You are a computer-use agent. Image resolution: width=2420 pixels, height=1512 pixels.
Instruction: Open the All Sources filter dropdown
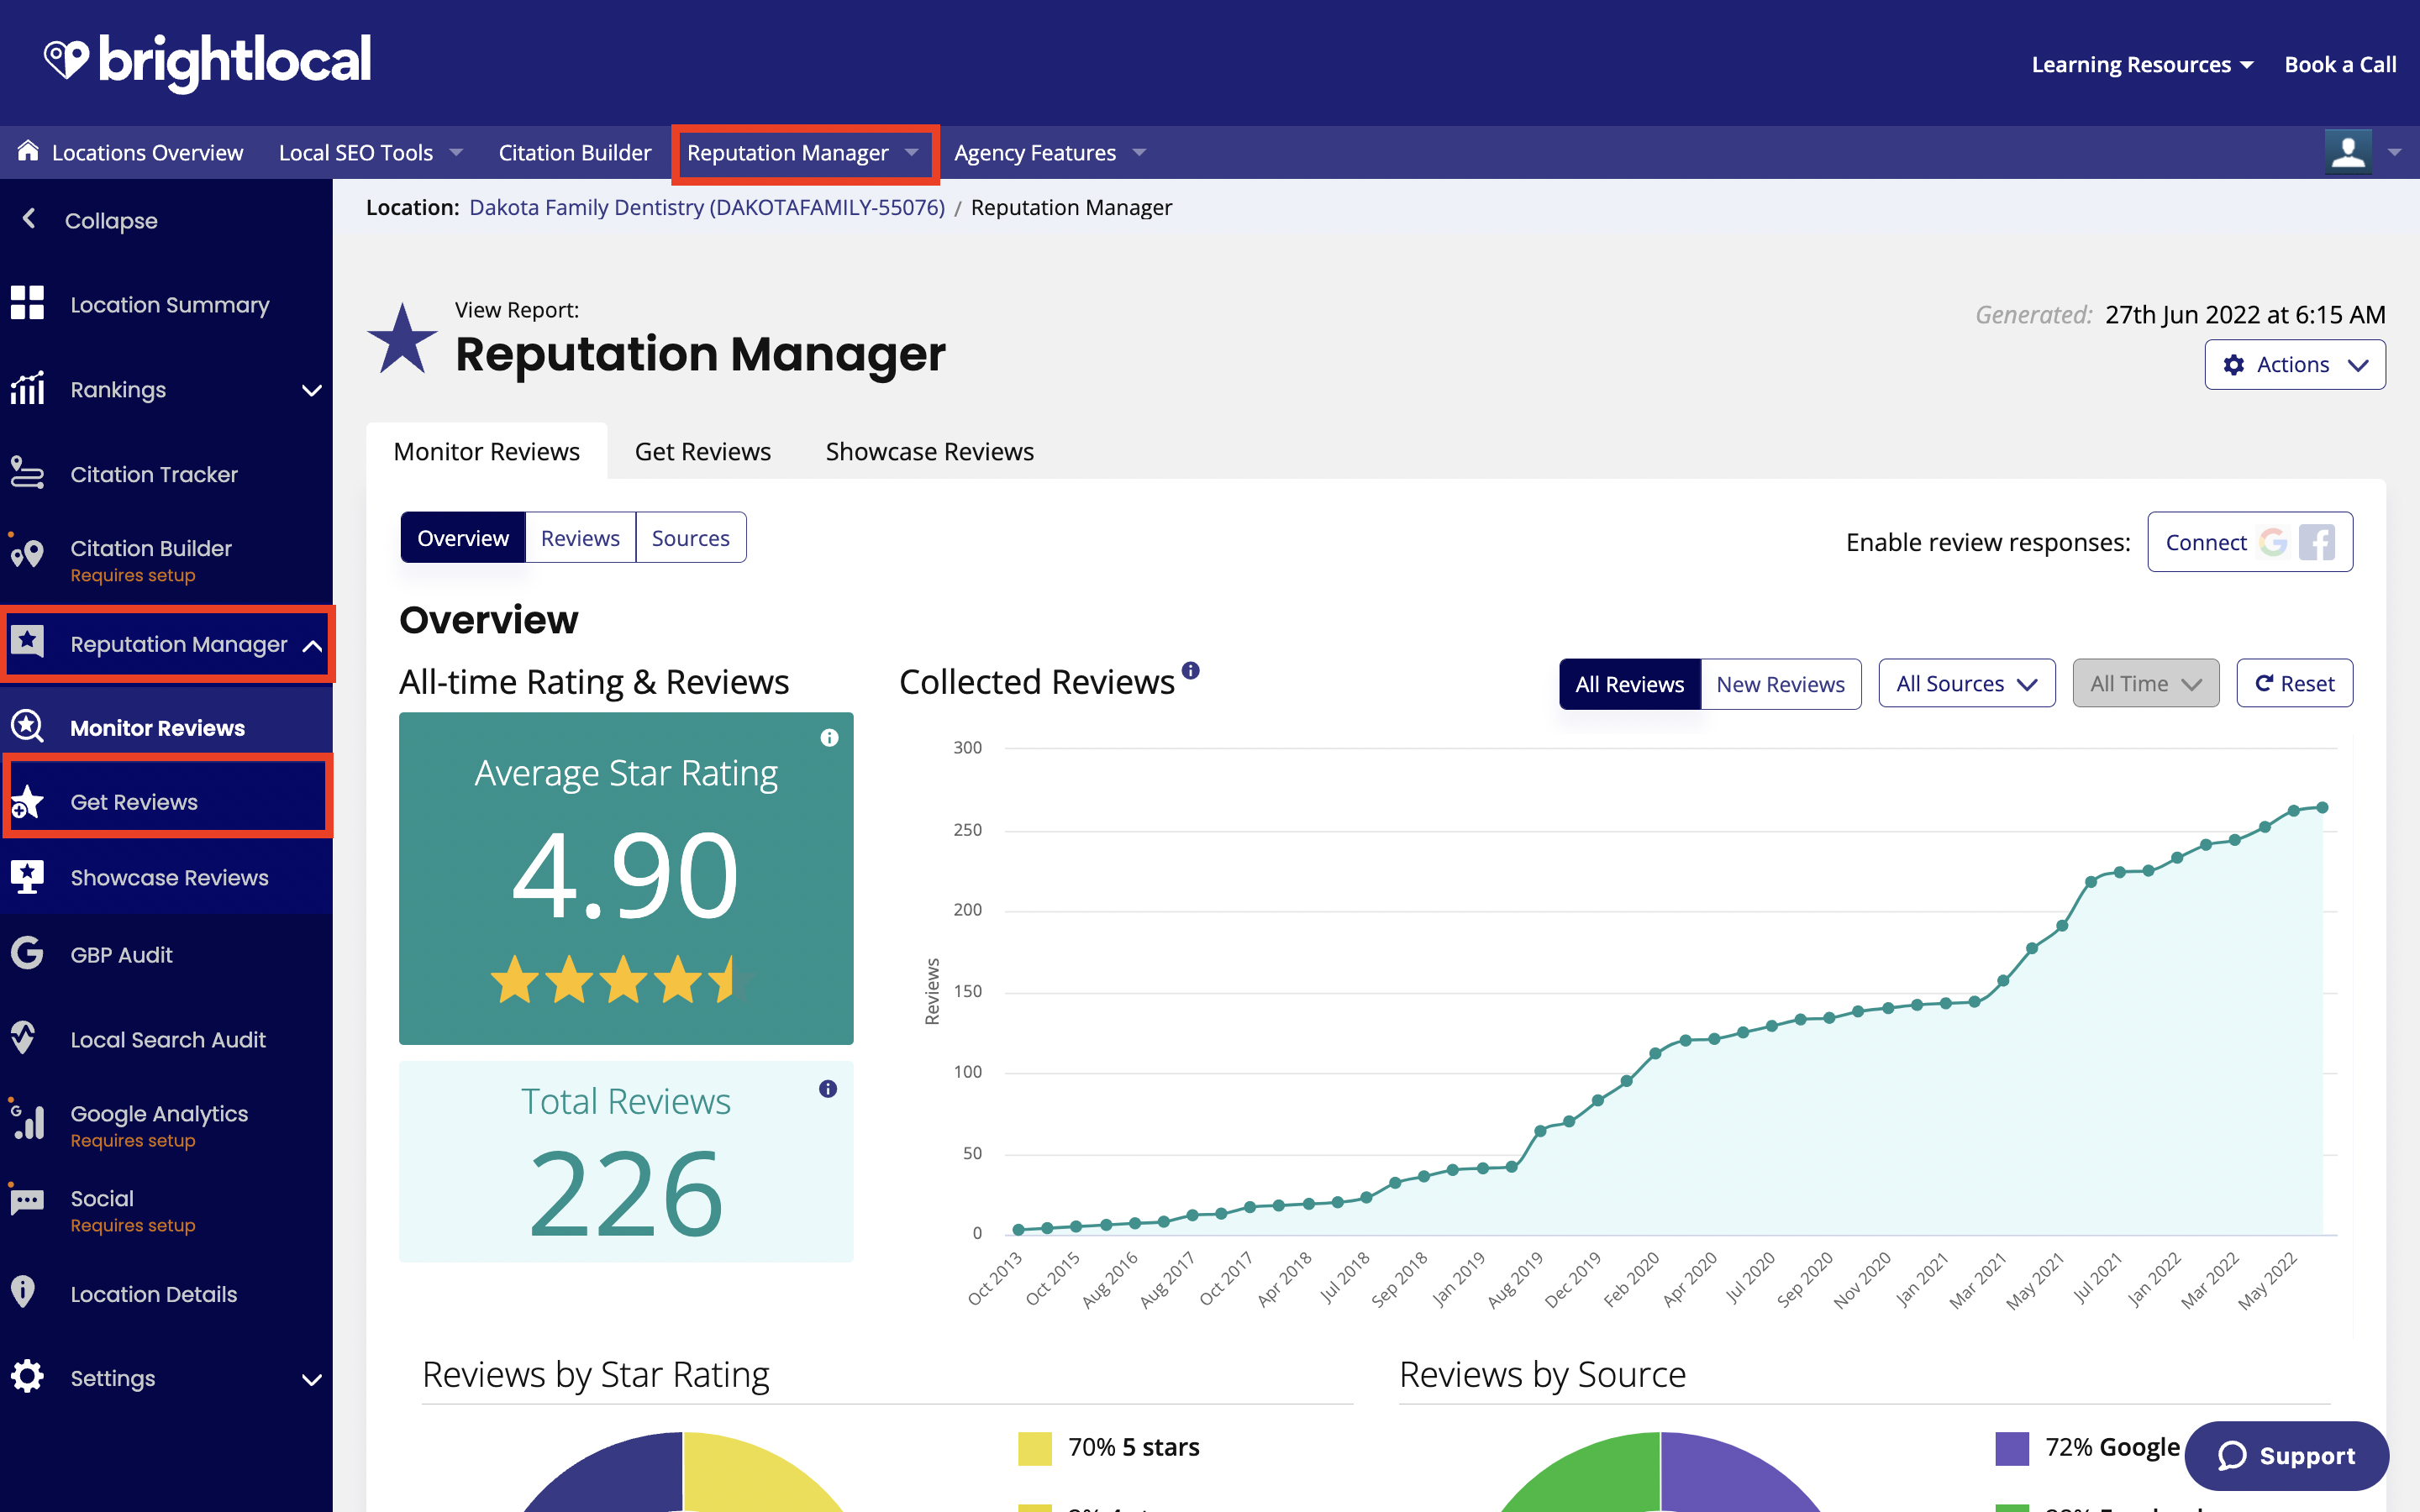click(x=1966, y=684)
